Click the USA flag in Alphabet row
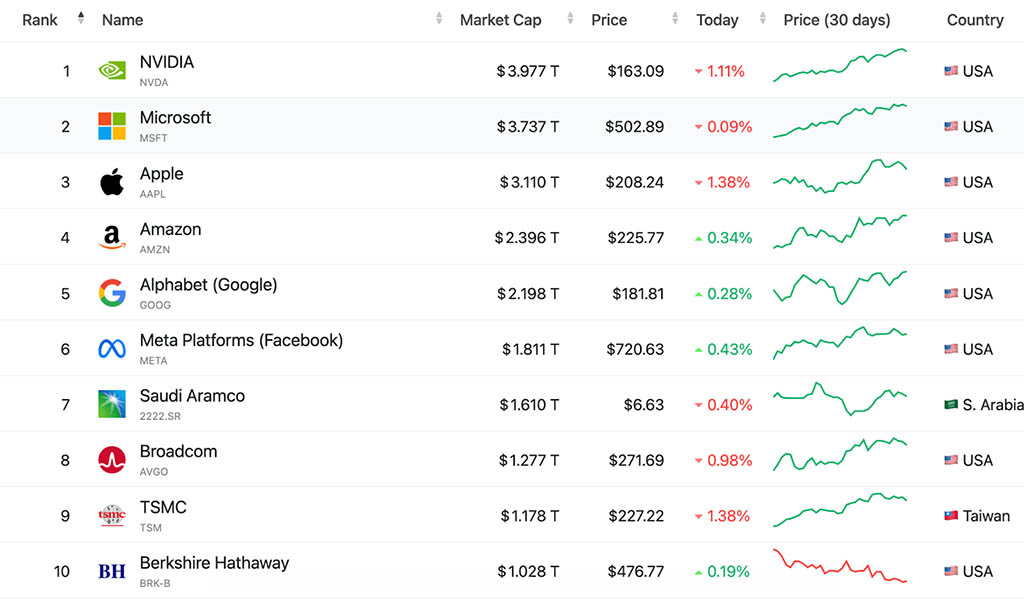The width and height of the screenshot is (1024, 600). click(951, 293)
